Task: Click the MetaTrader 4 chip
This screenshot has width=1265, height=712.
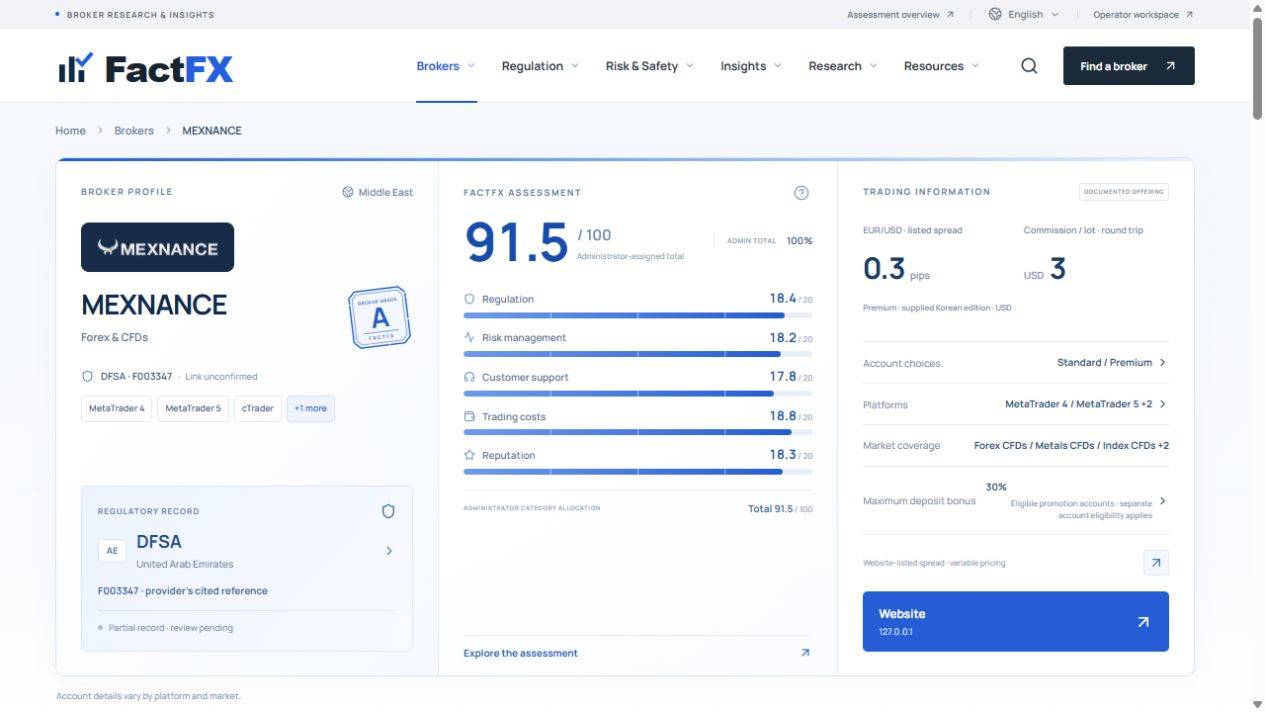Action: tap(117, 408)
